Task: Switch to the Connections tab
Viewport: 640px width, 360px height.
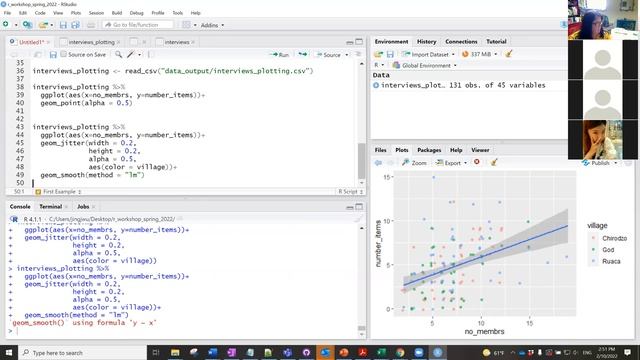Action: point(461,42)
